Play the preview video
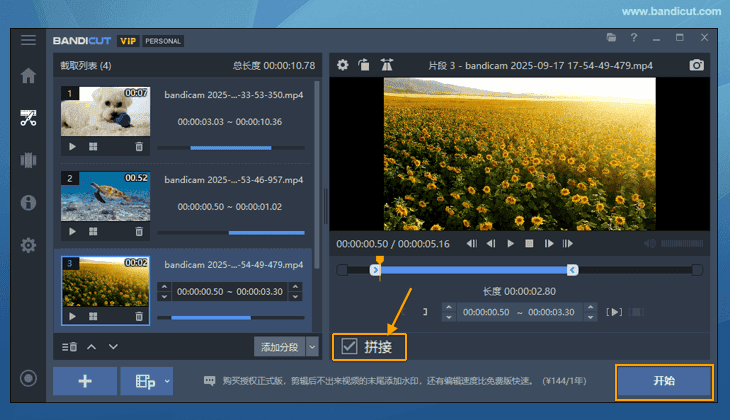 point(510,243)
